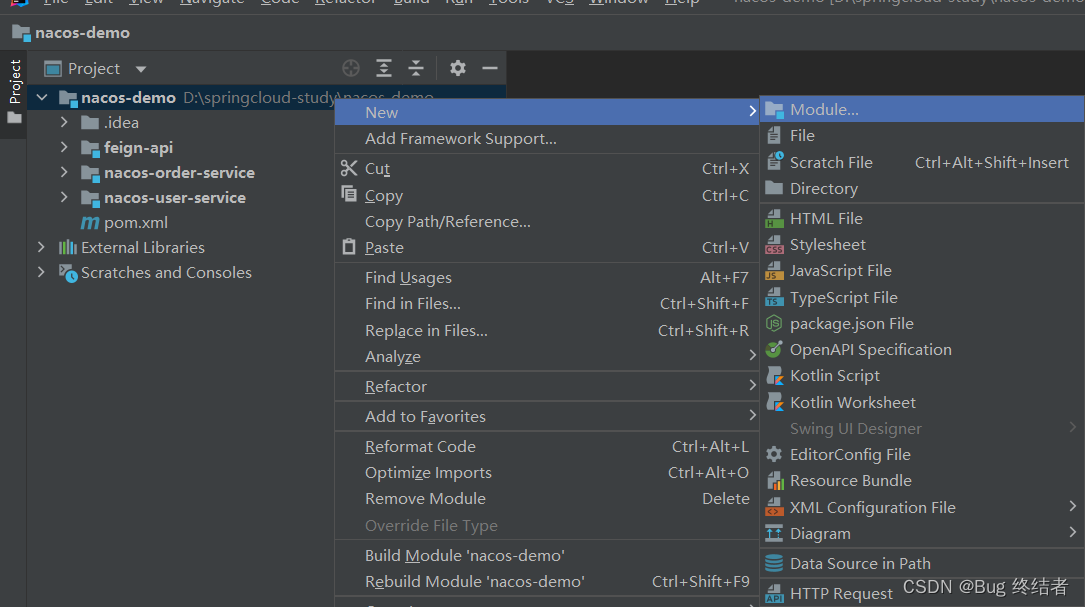Viewport: 1085px width, 607px height.
Task: Expand the feign-api module
Action: coord(64,147)
